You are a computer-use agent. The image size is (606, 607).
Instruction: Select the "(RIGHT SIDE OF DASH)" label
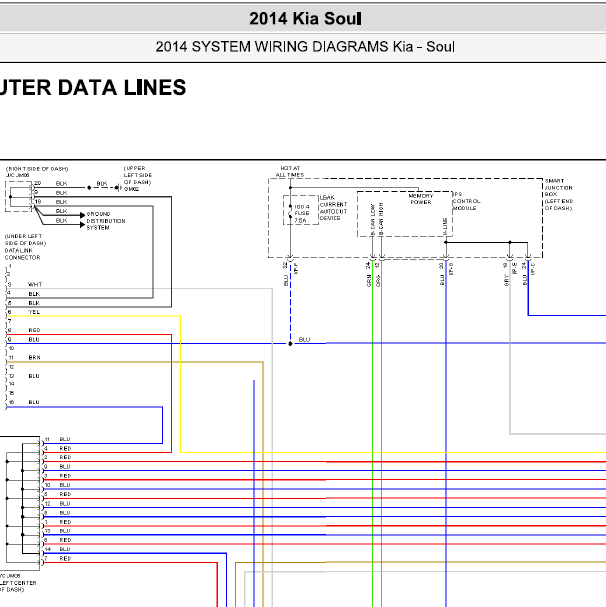coord(37,169)
